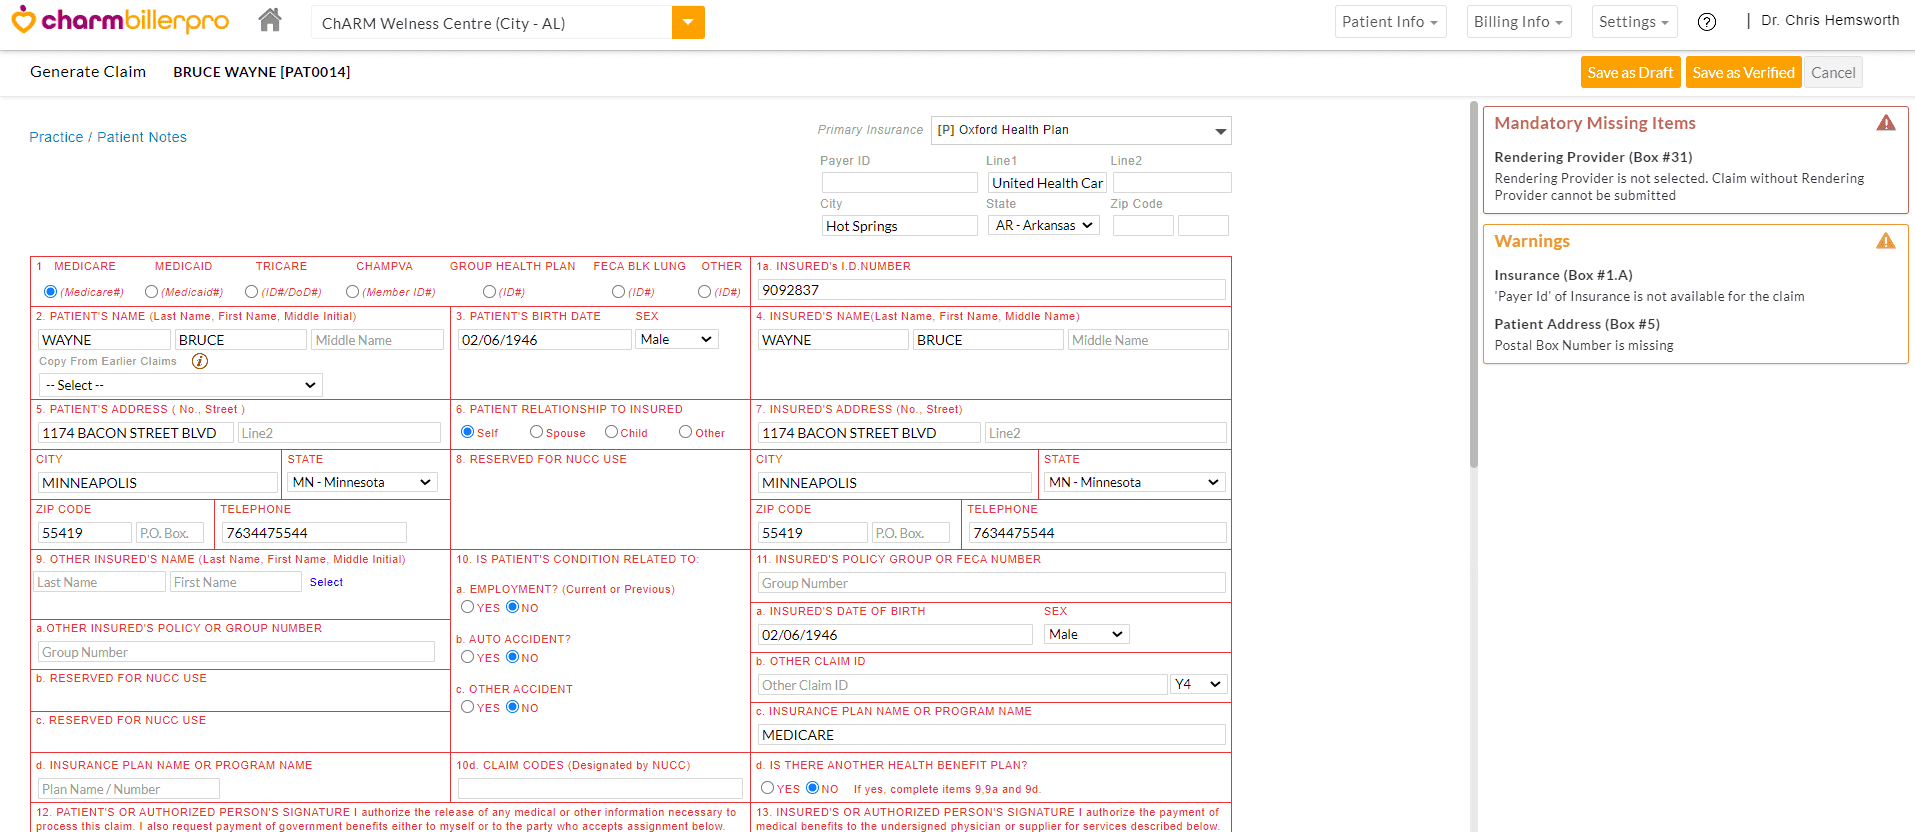Open the Settings menu
The width and height of the screenshot is (1915, 832).
1634,22
